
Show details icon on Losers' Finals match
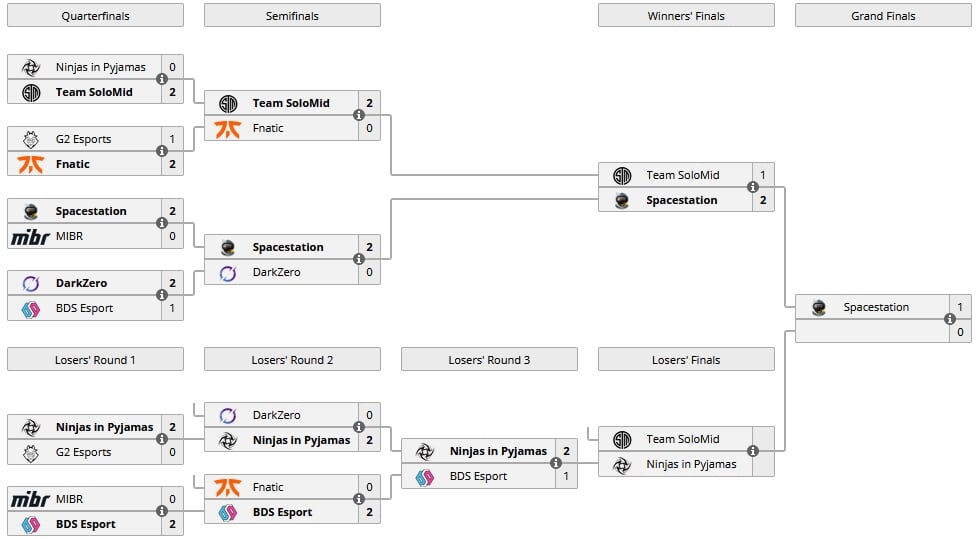point(752,451)
